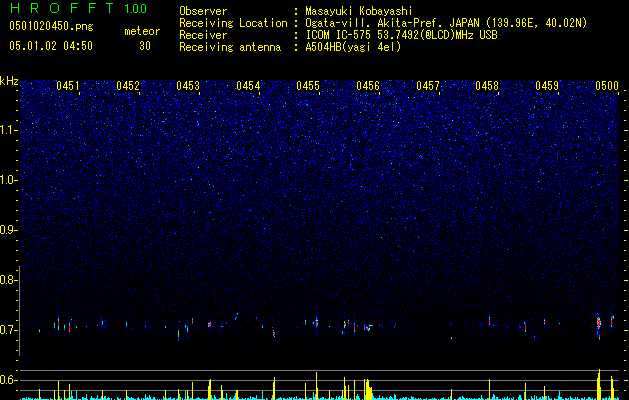
Task: Select the ICOM IC-575 receiver description
Action: tap(401, 35)
